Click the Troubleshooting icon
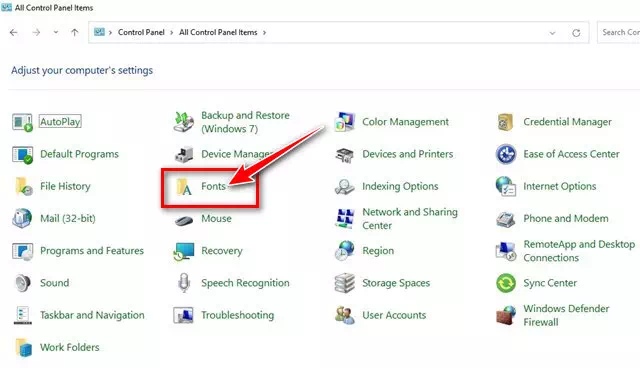This screenshot has height=368, width=640. pyautogui.click(x=184, y=315)
